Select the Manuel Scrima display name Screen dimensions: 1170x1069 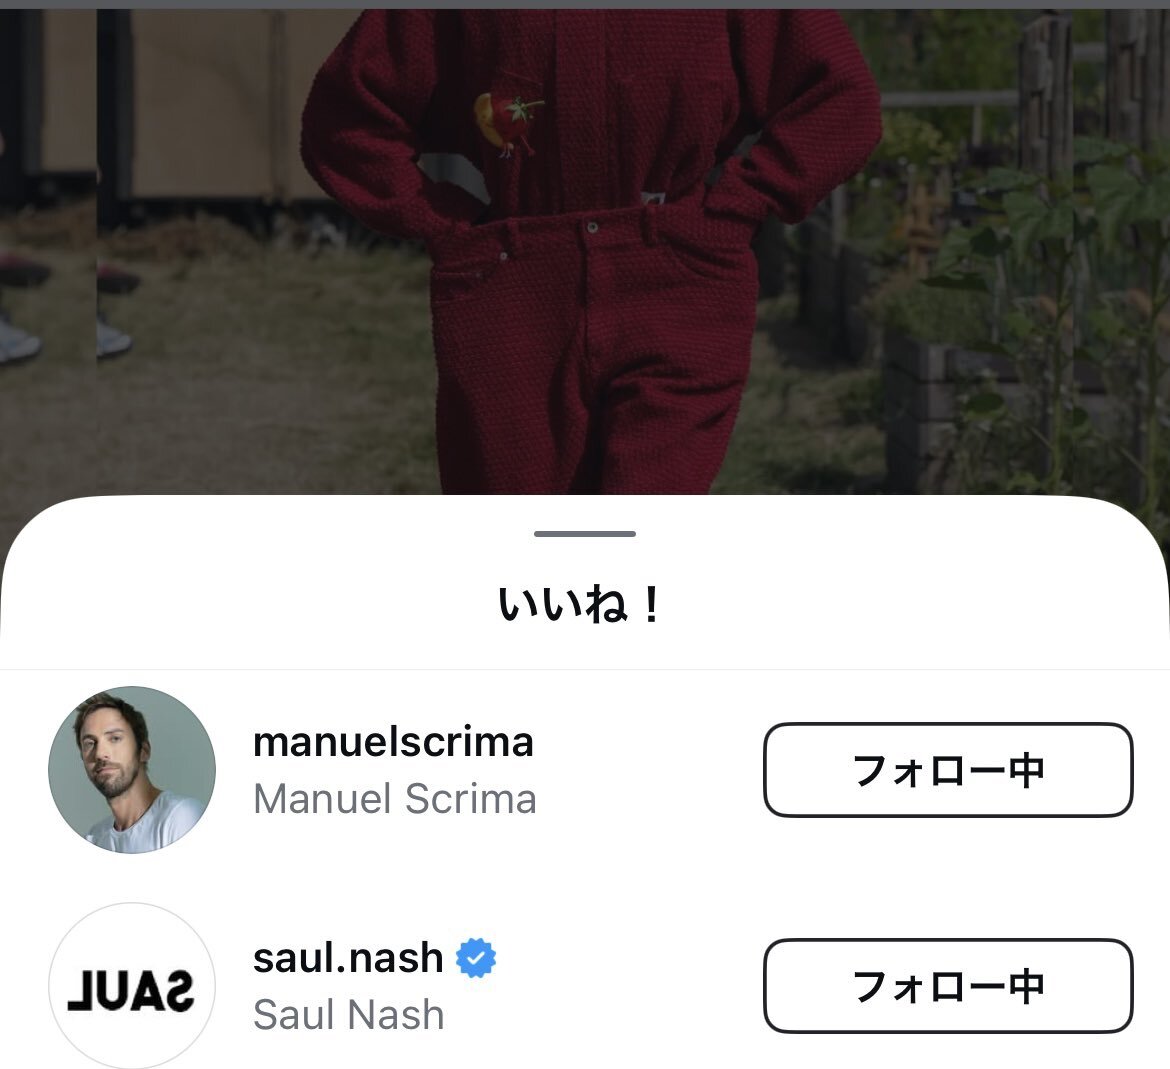pyautogui.click(x=395, y=799)
